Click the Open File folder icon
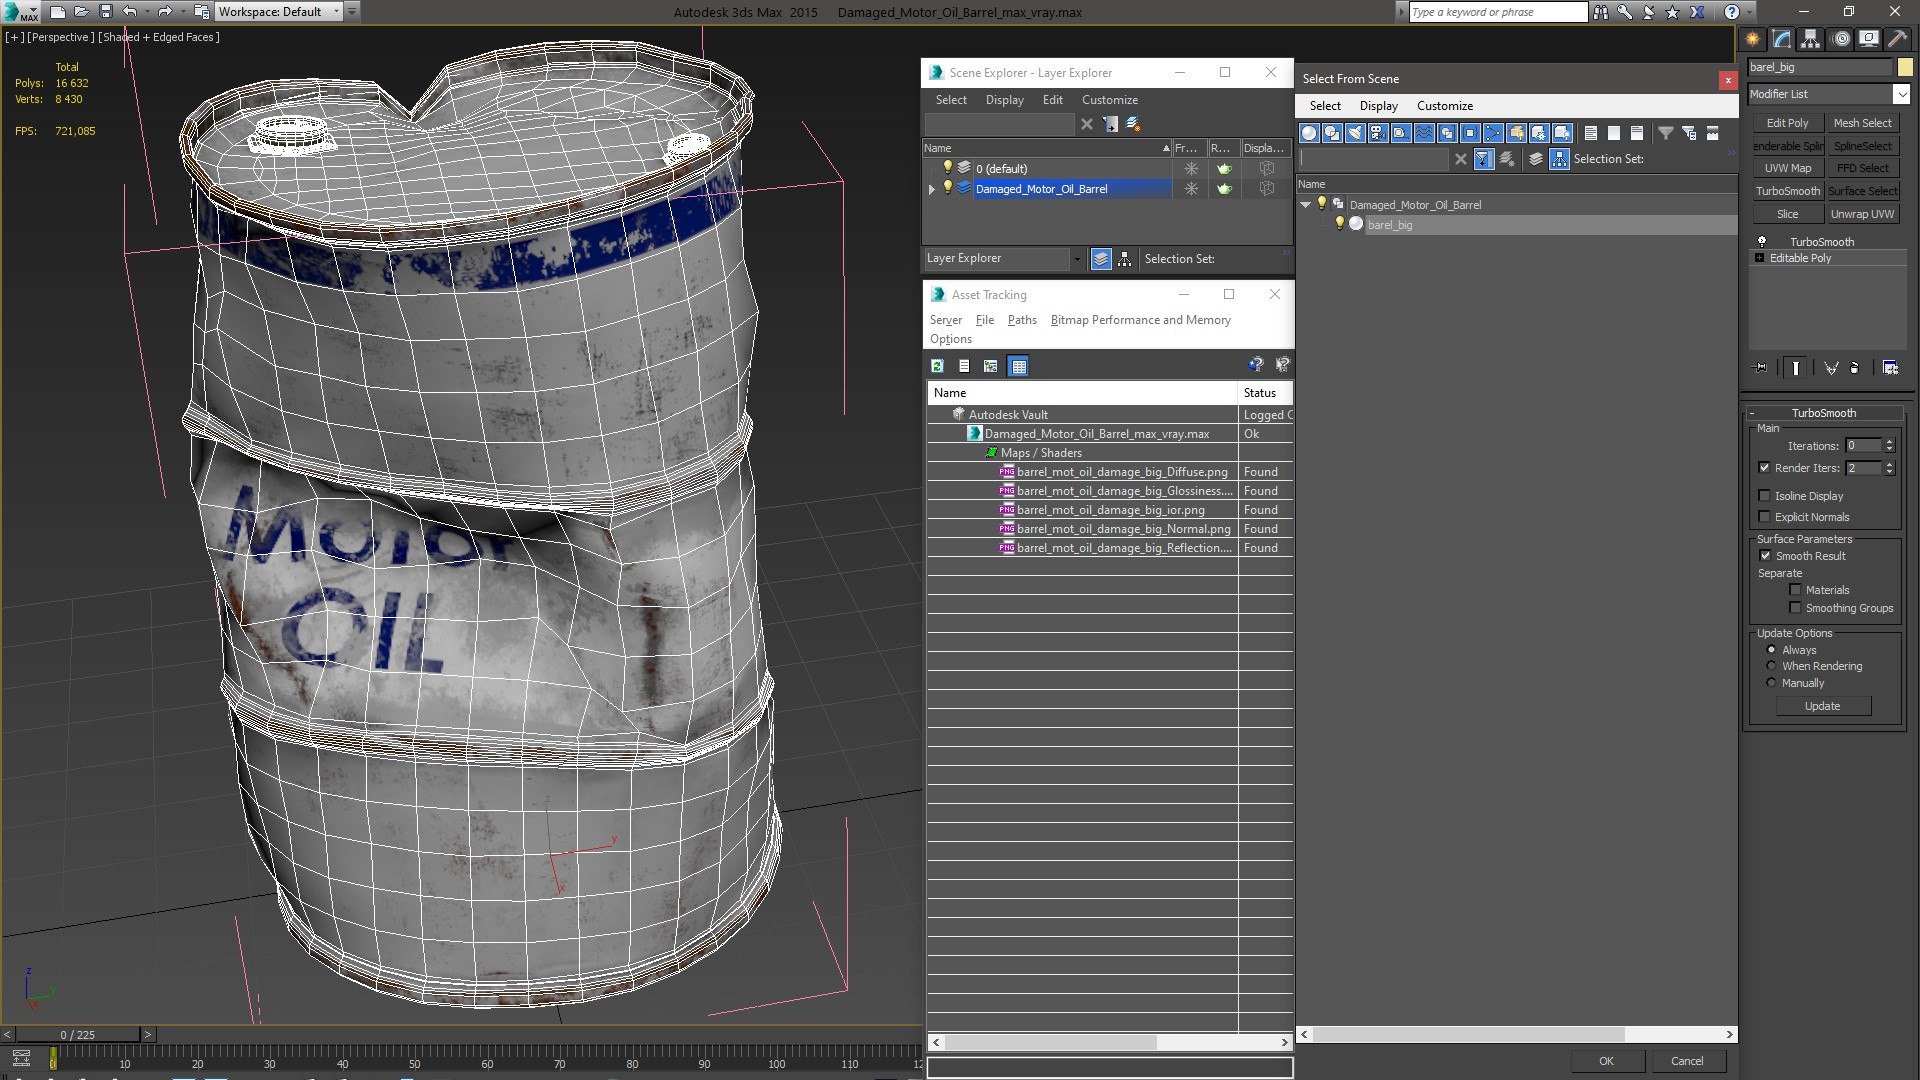Screen dimensions: 1920x1080 [82, 12]
